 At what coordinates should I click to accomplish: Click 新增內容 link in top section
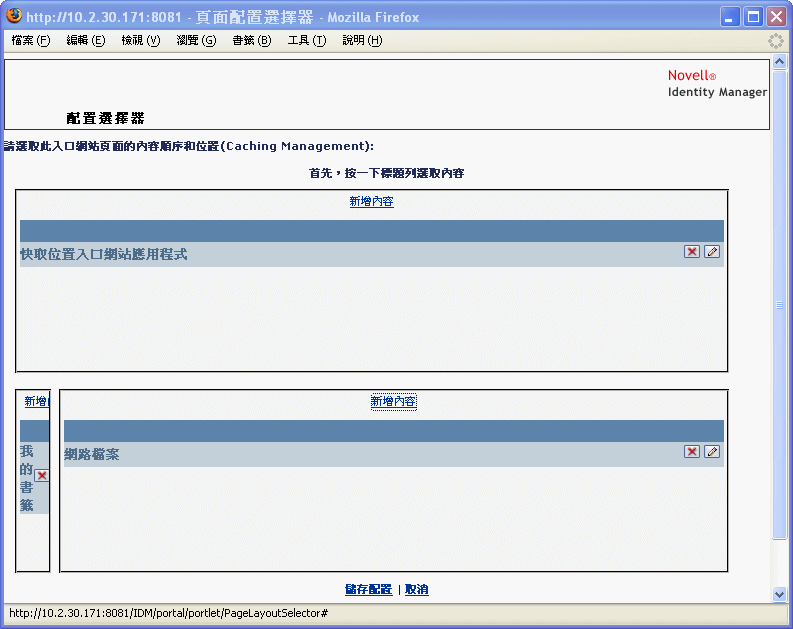[371, 201]
